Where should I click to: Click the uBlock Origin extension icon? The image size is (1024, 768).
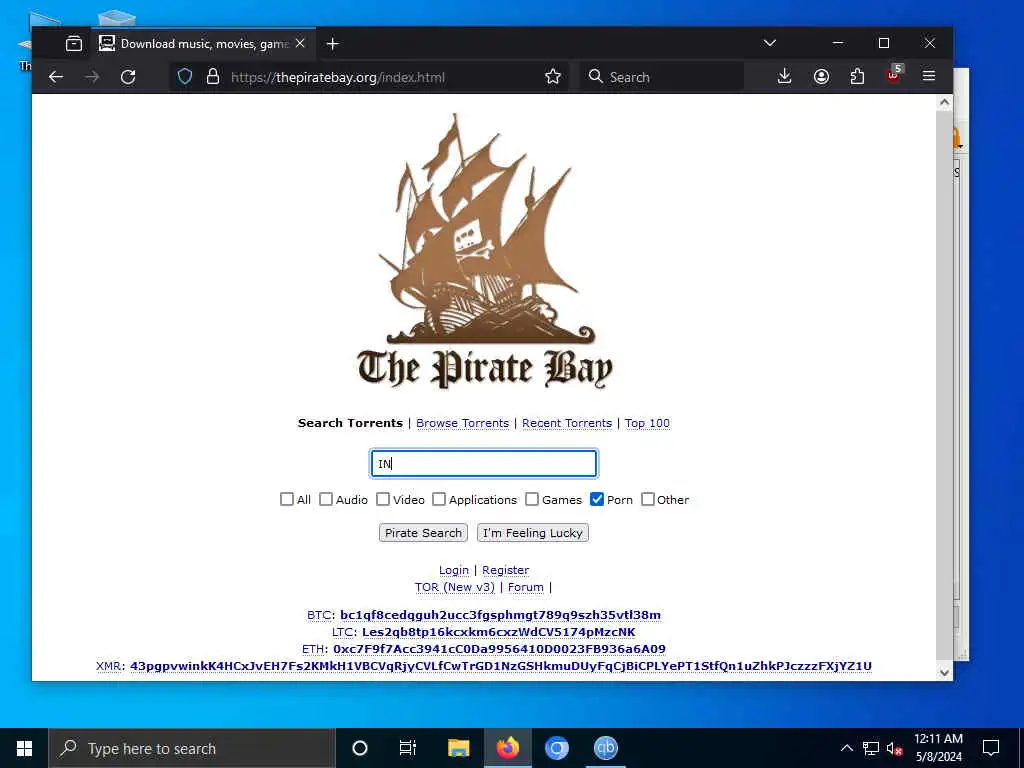[894, 74]
